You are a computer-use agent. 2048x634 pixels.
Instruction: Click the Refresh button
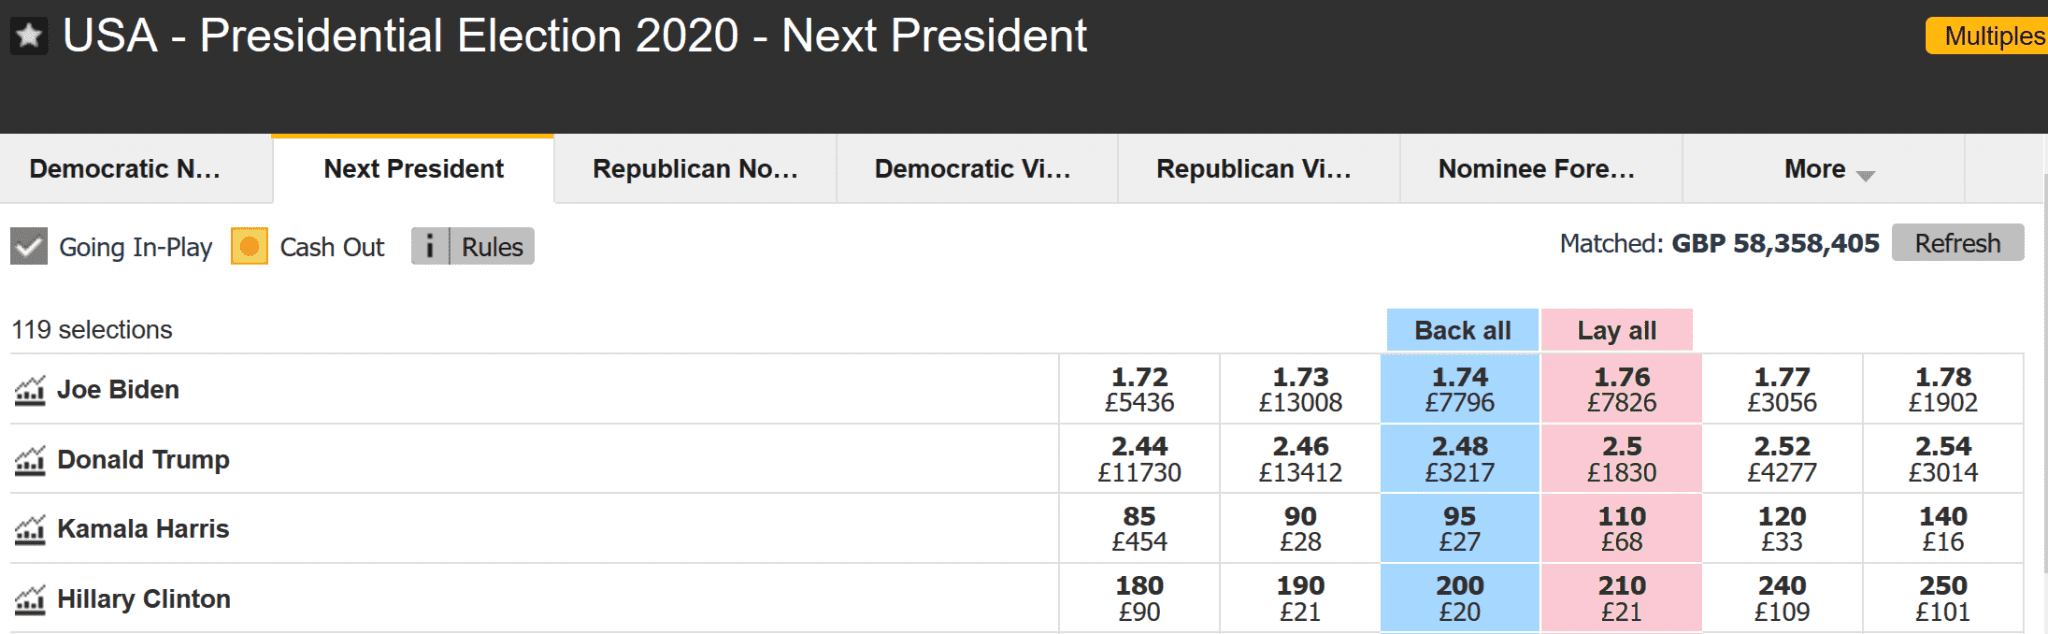[1958, 243]
